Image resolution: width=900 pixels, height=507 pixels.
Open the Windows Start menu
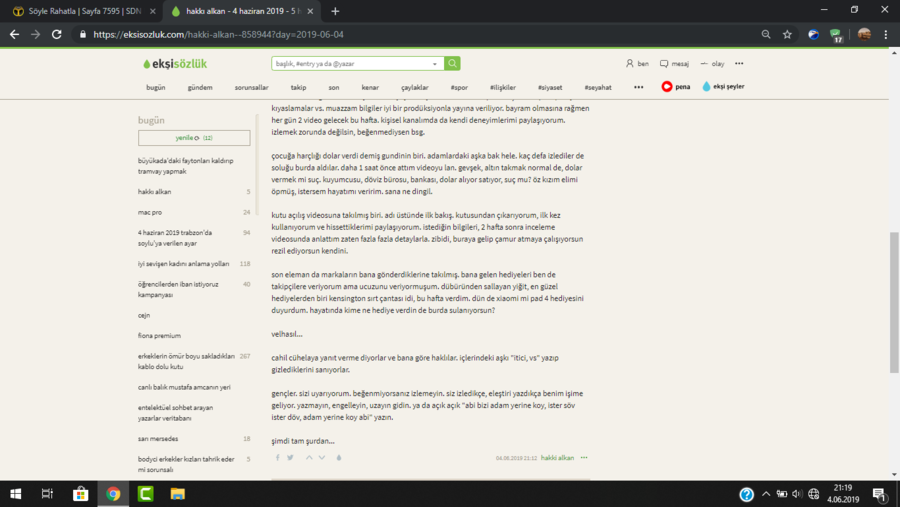click(15, 494)
